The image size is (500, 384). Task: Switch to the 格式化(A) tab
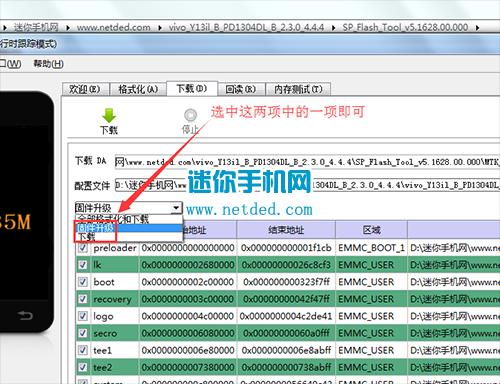[138, 89]
